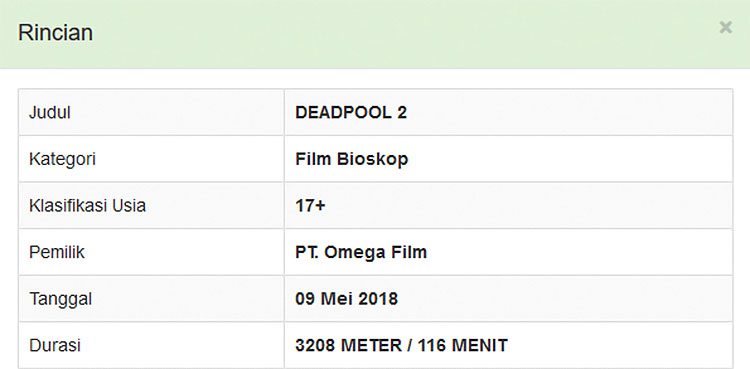Click the Tanggal label cell

(x=151, y=299)
